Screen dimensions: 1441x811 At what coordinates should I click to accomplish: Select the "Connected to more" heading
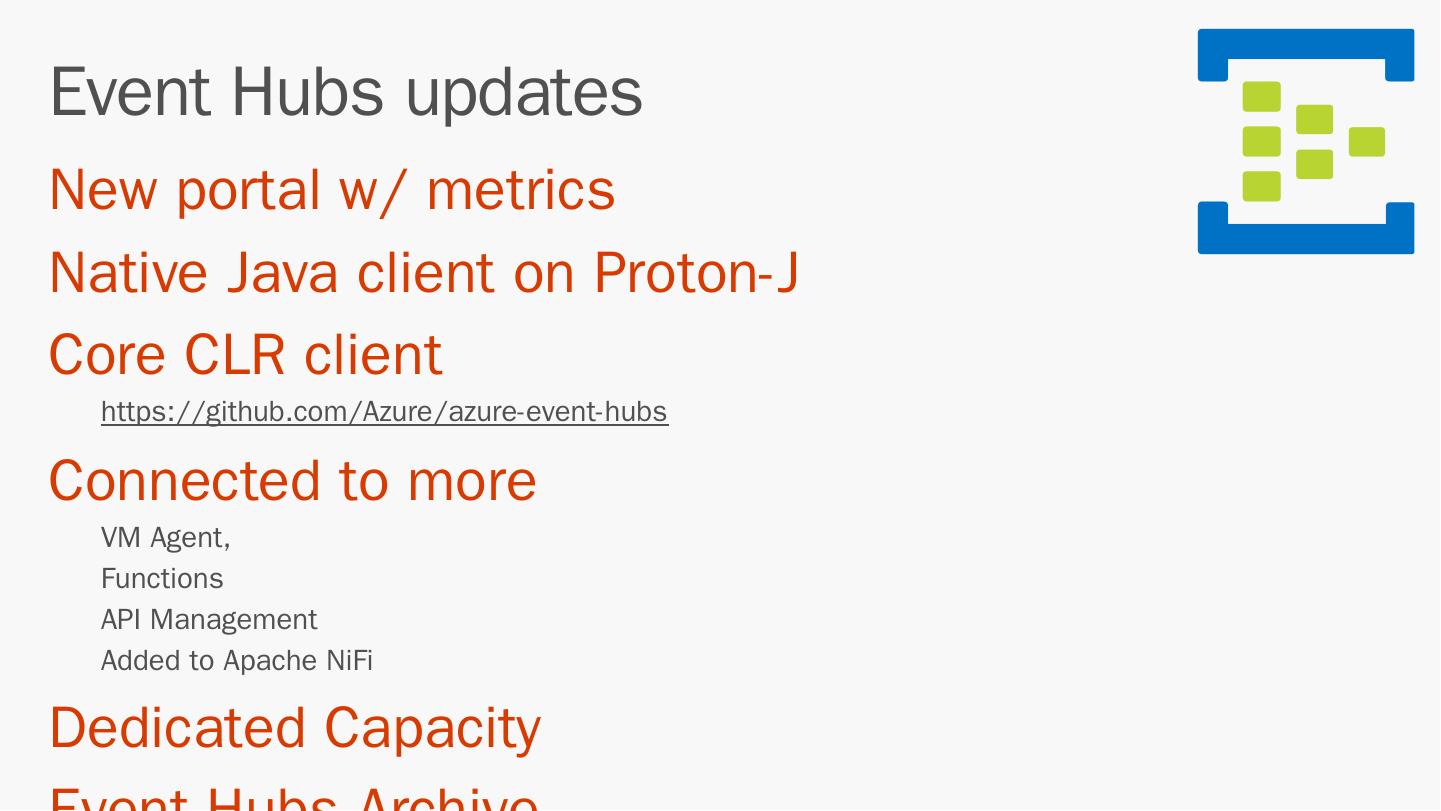click(292, 480)
